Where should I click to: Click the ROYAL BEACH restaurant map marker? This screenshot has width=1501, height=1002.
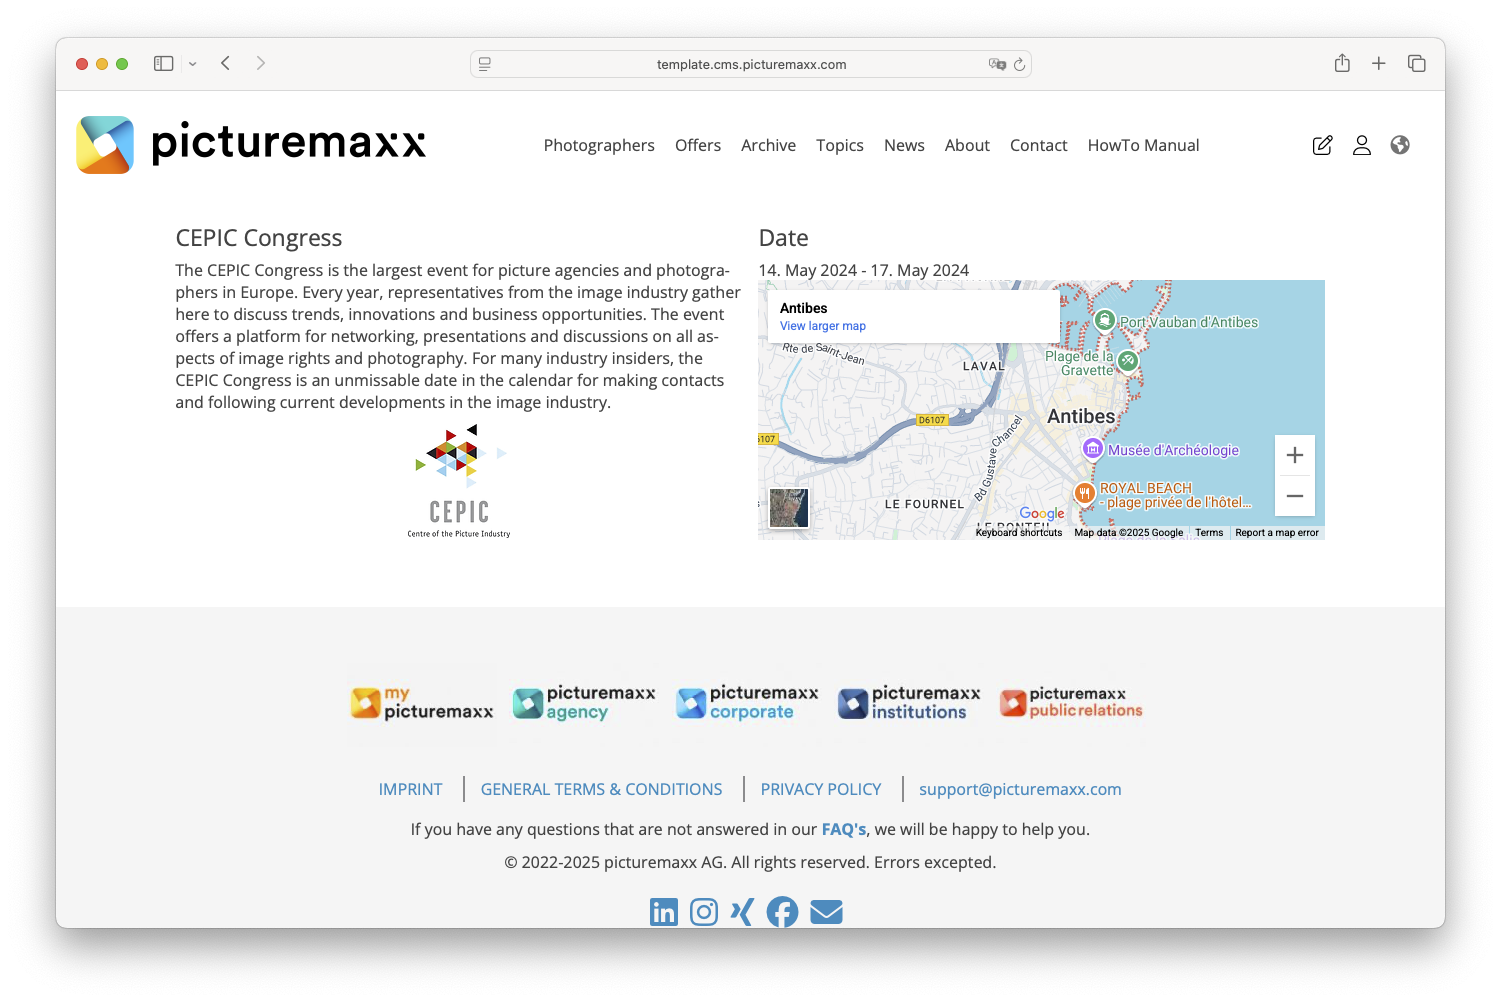point(1084,492)
